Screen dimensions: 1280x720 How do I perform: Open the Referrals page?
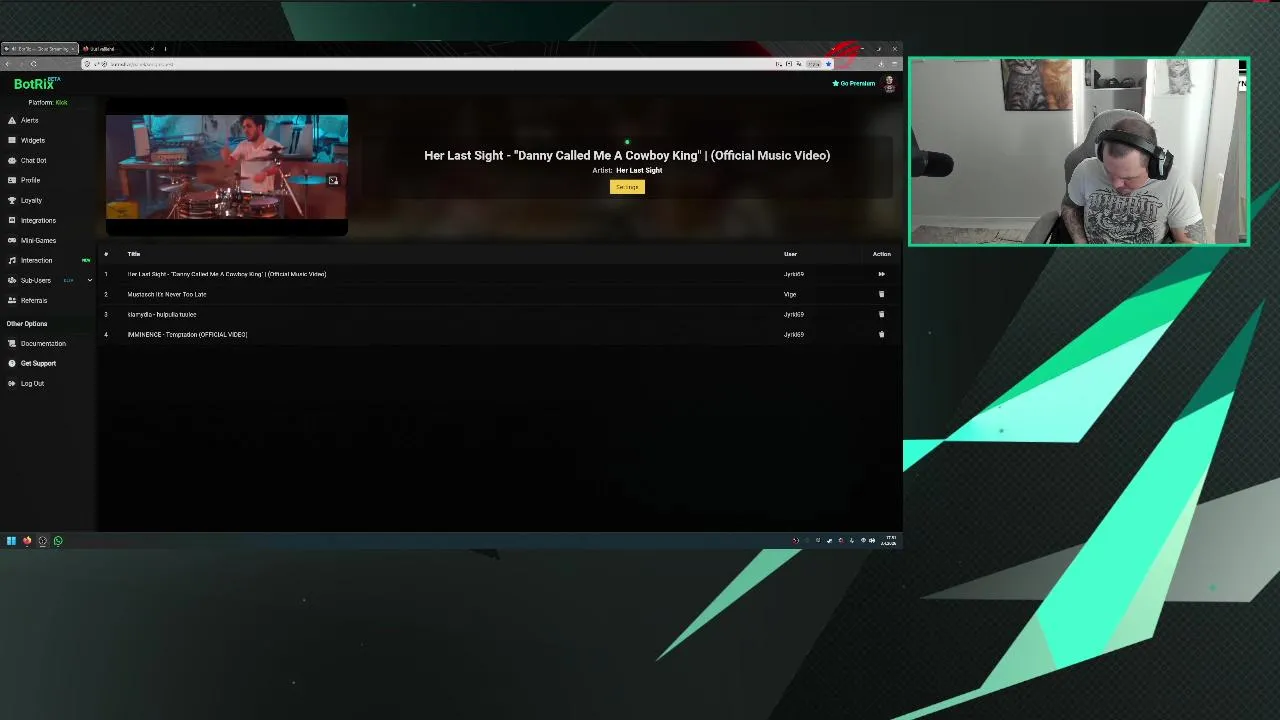click(x=33, y=300)
